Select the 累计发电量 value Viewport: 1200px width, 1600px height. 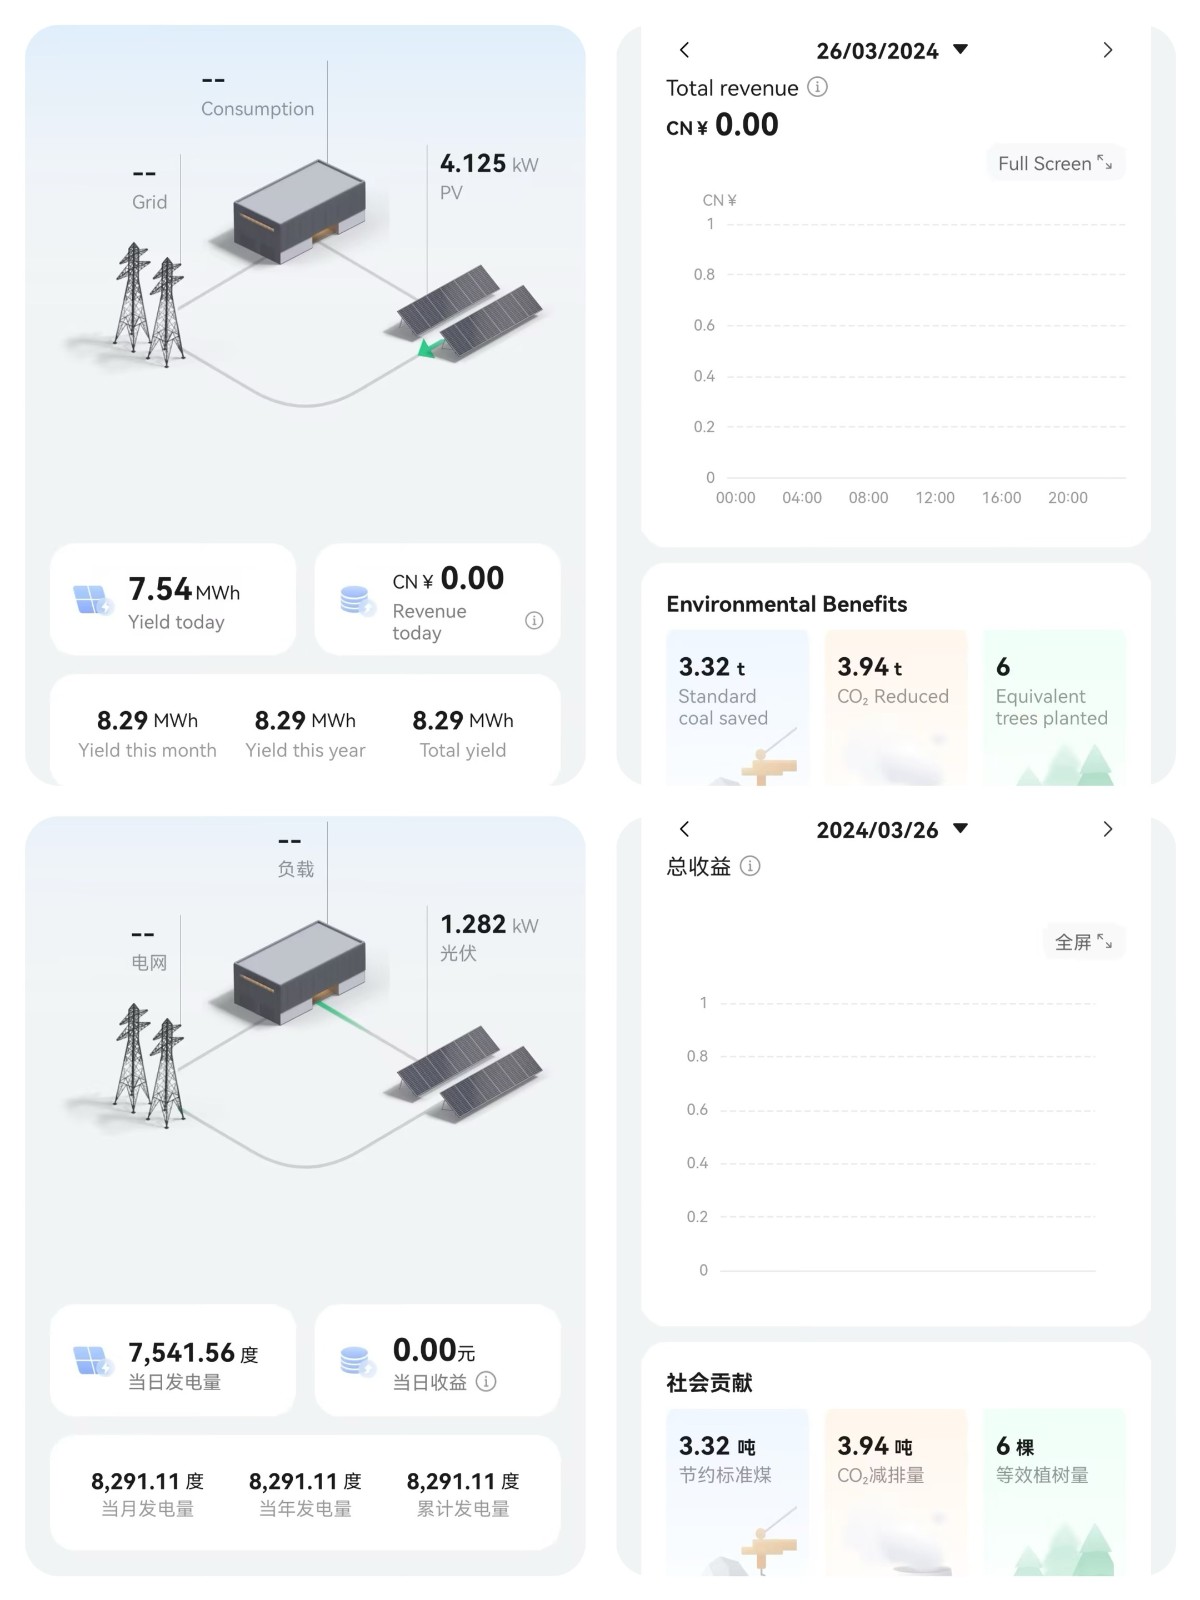pyautogui.click(x=463, y=1481)
